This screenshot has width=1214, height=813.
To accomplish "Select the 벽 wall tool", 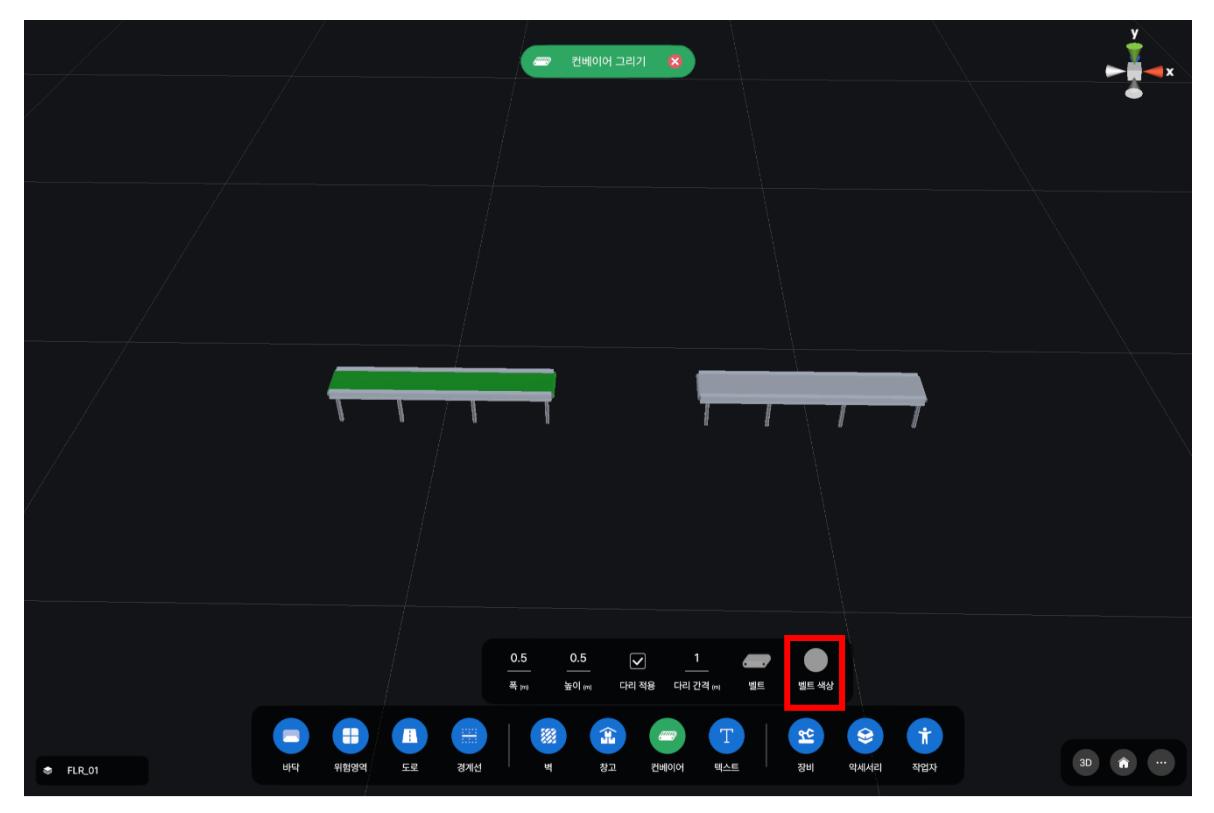I will 547,737.
